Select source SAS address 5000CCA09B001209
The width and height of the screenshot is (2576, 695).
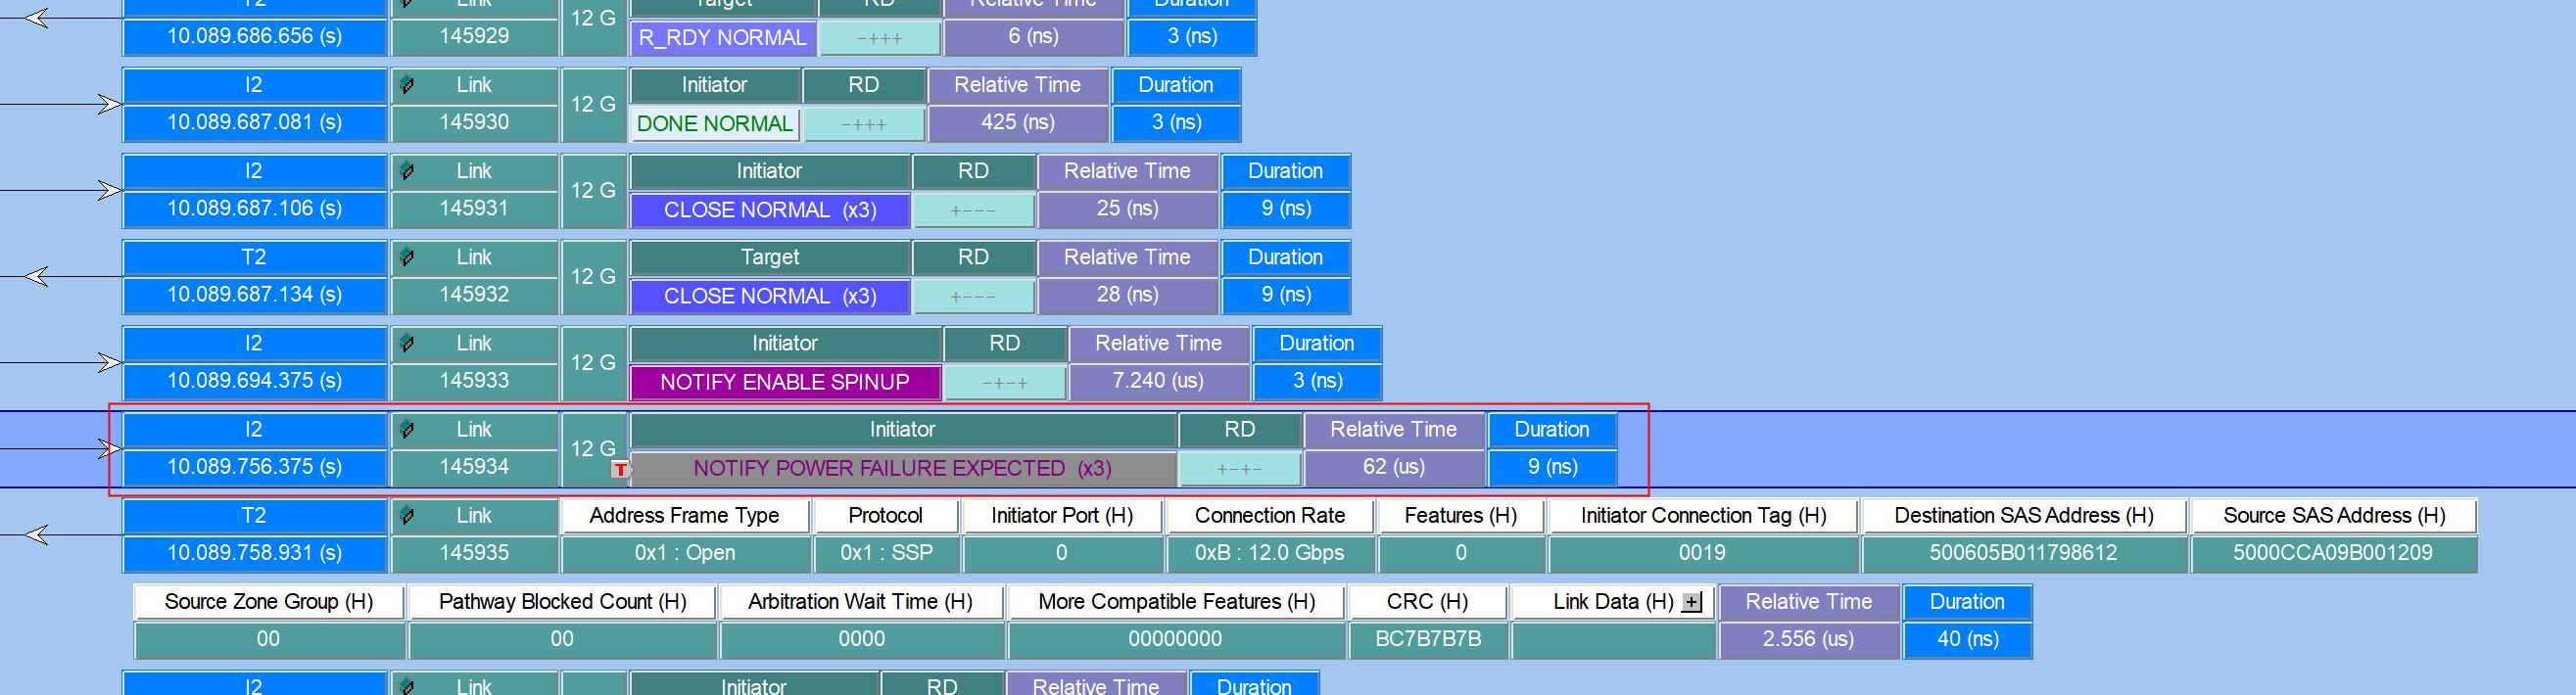click(x=2334, y=553)
